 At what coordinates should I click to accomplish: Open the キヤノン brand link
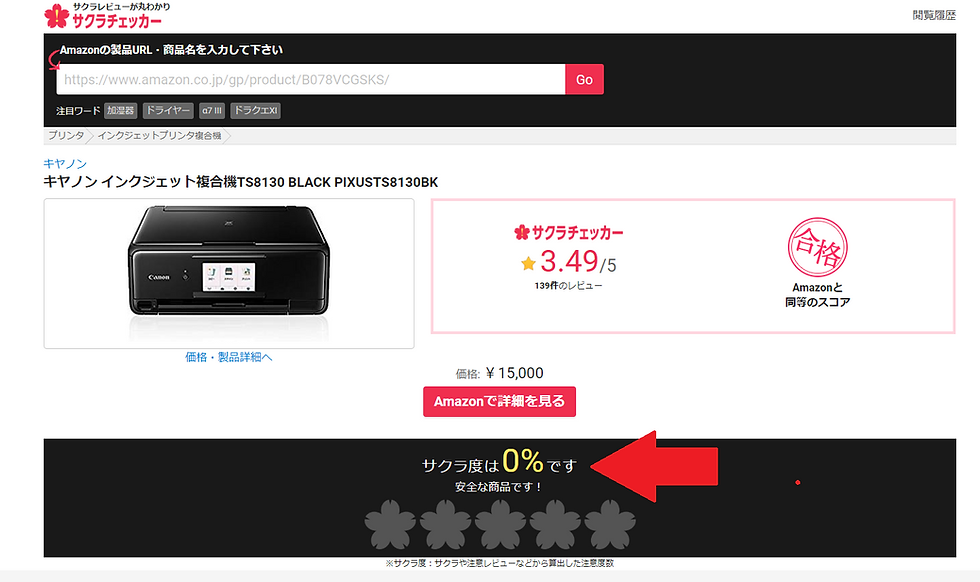65,164
